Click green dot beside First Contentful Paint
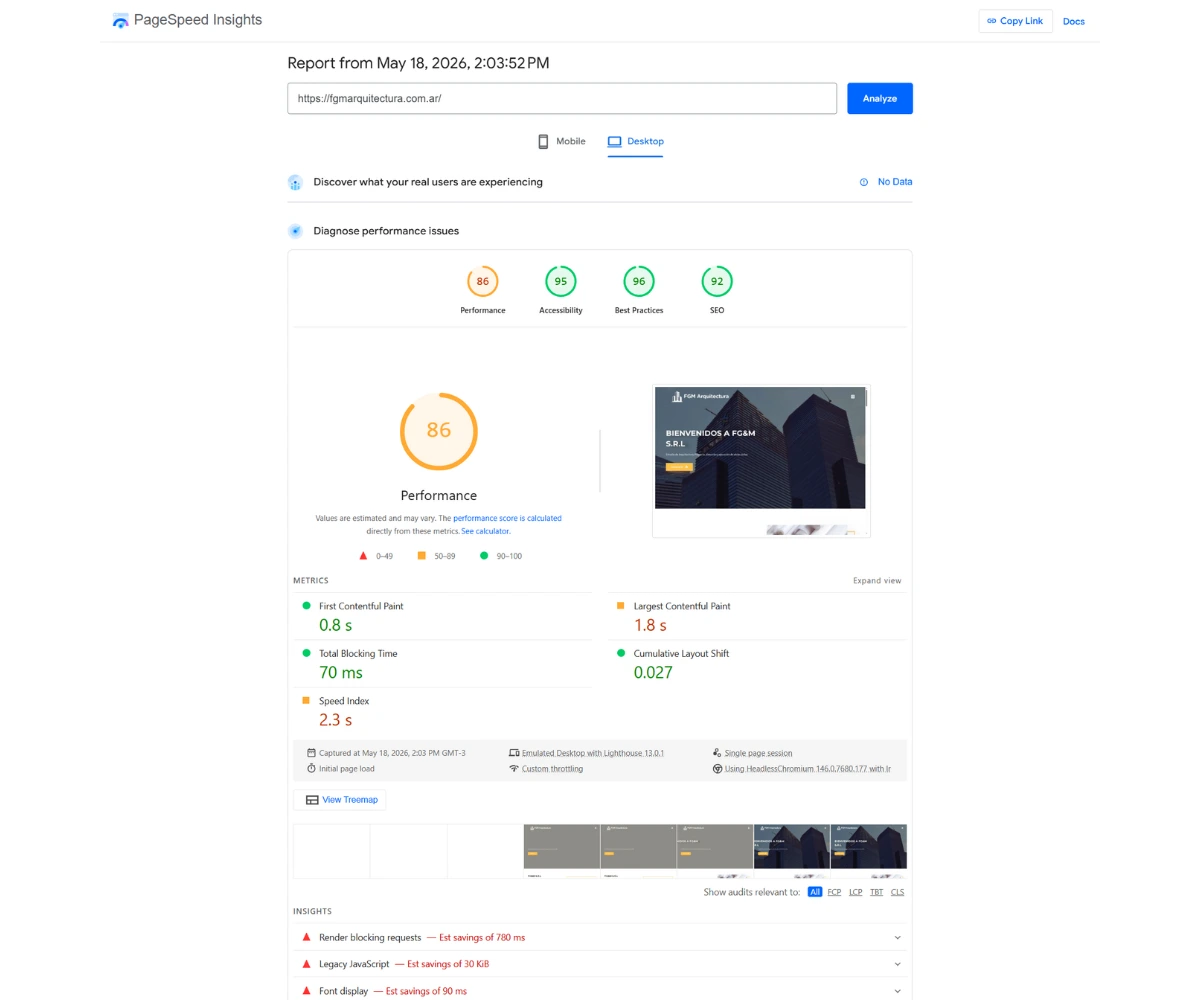The height and width of the screenshot is (1000, 1200). coord(307,606)
